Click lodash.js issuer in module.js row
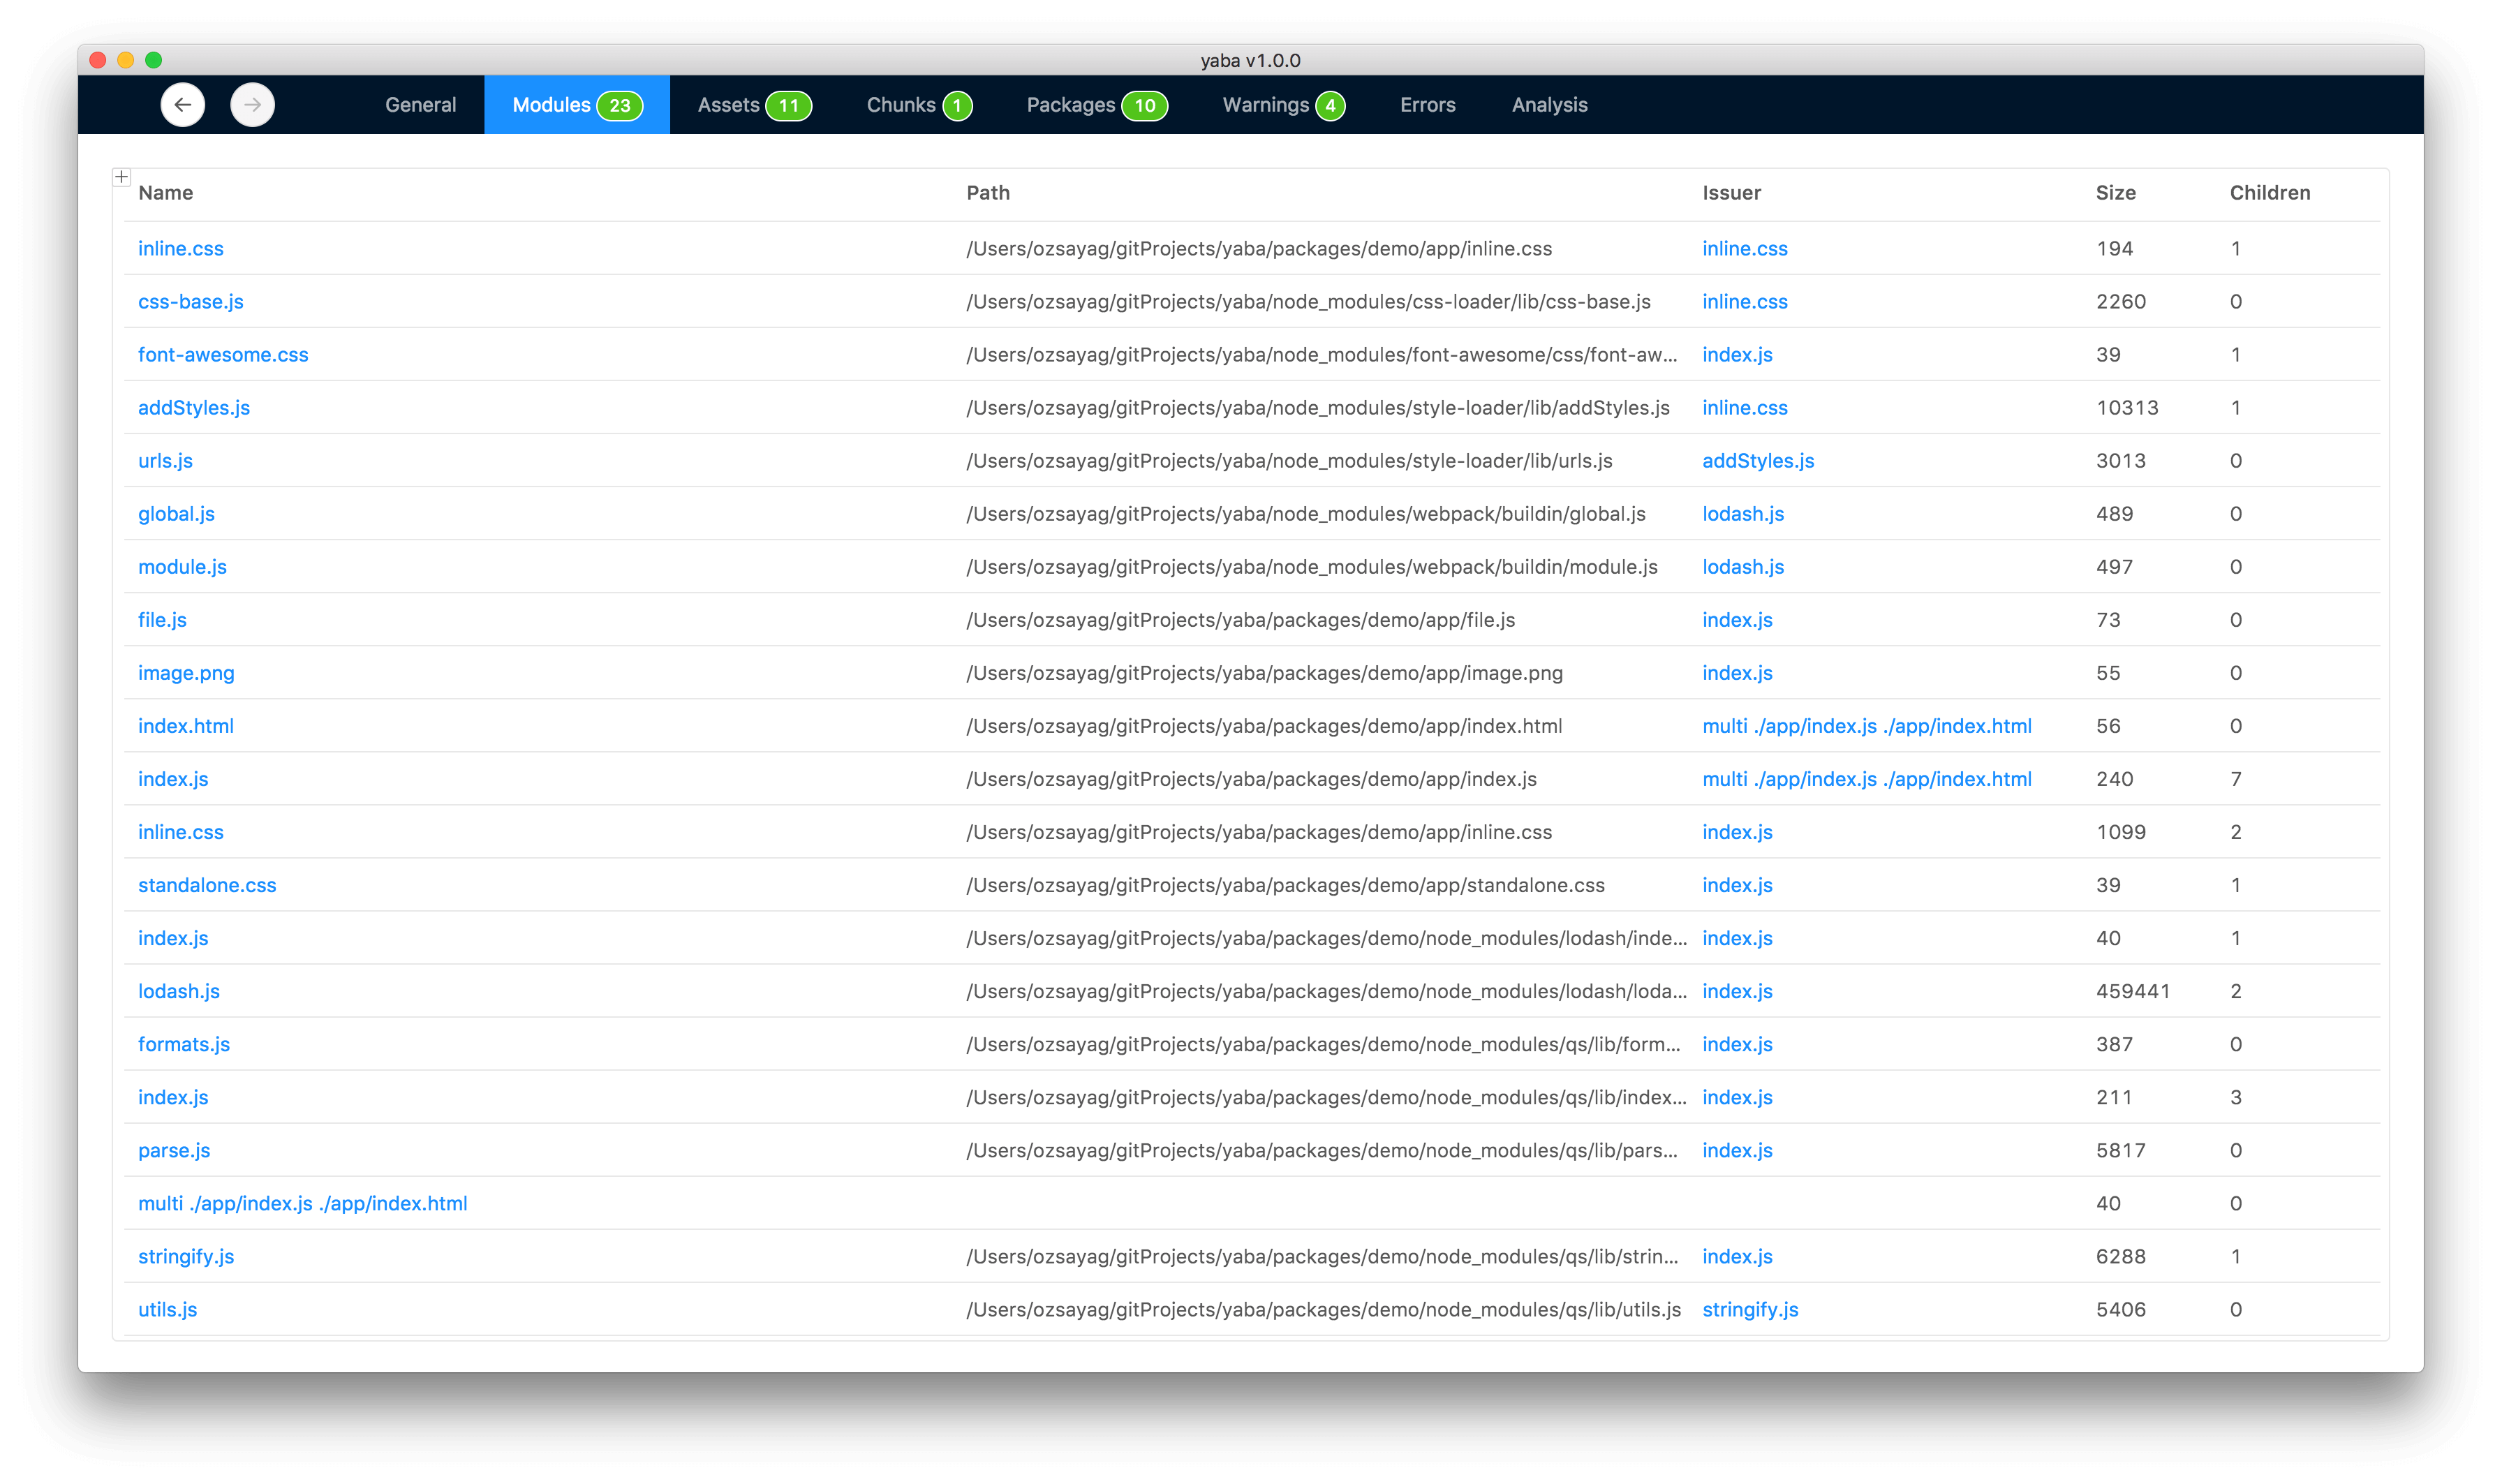 click(x=1743, y=567)
